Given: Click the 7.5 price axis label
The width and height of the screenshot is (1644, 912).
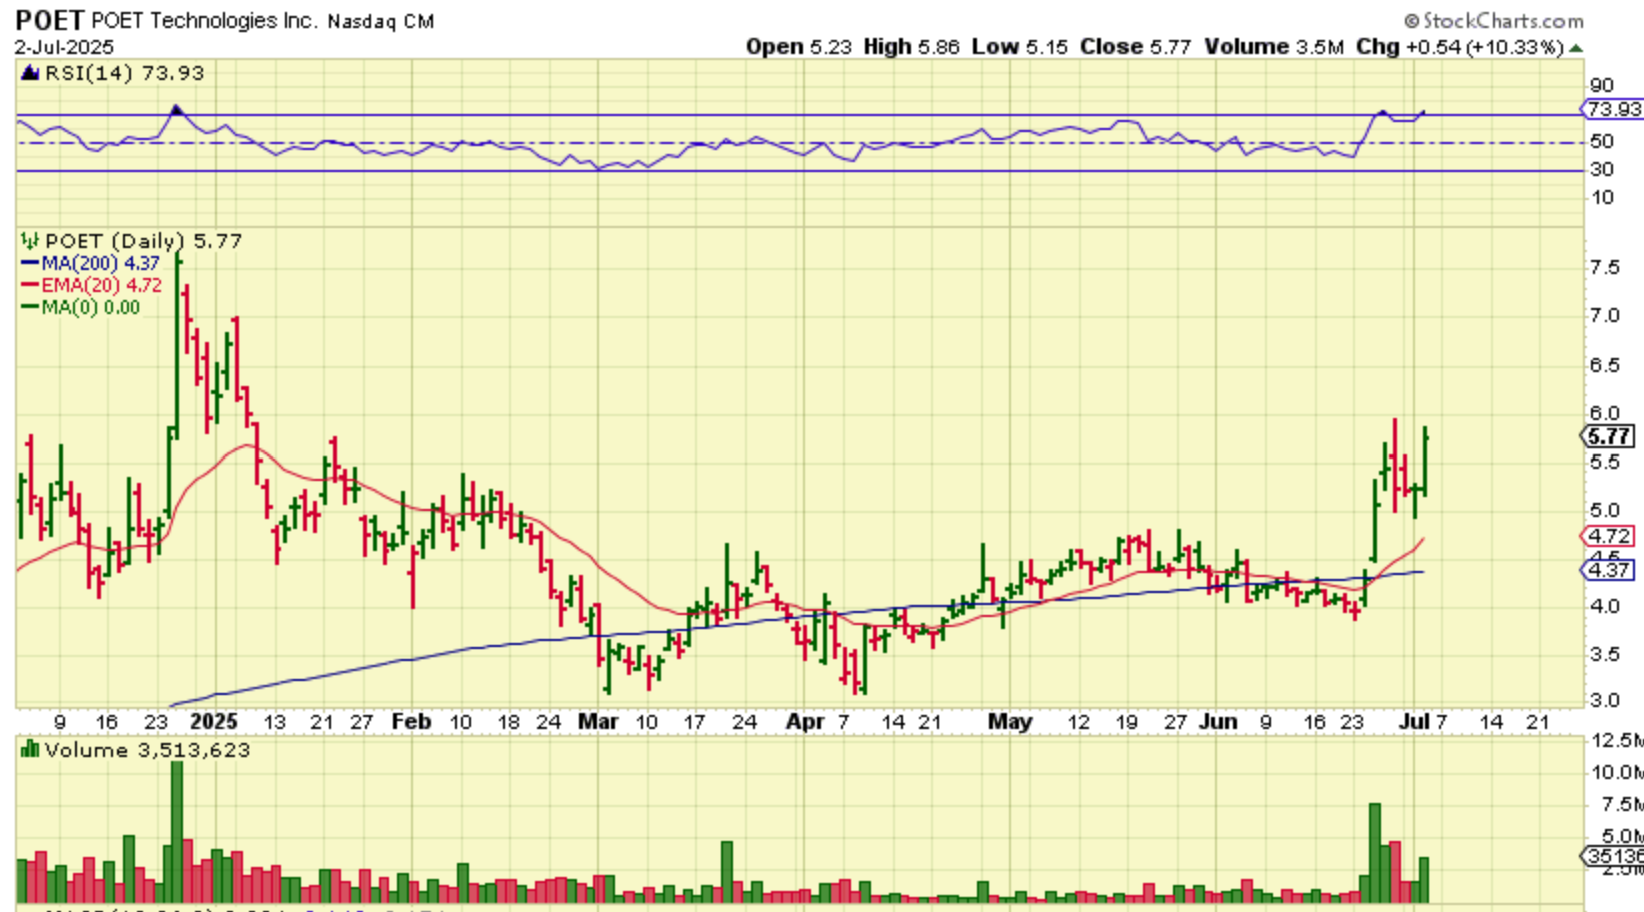Looking at the screenshot, I should point(1605,268).
